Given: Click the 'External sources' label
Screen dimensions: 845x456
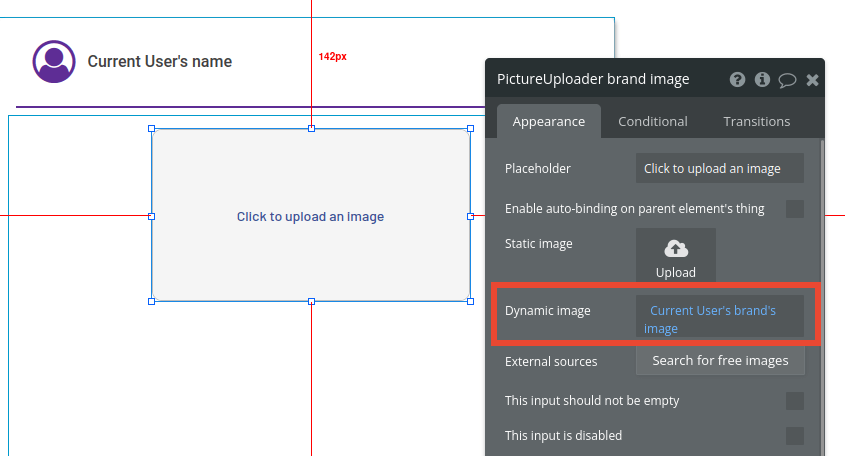Looking at the screenshot, I should [x=551, y=361].
